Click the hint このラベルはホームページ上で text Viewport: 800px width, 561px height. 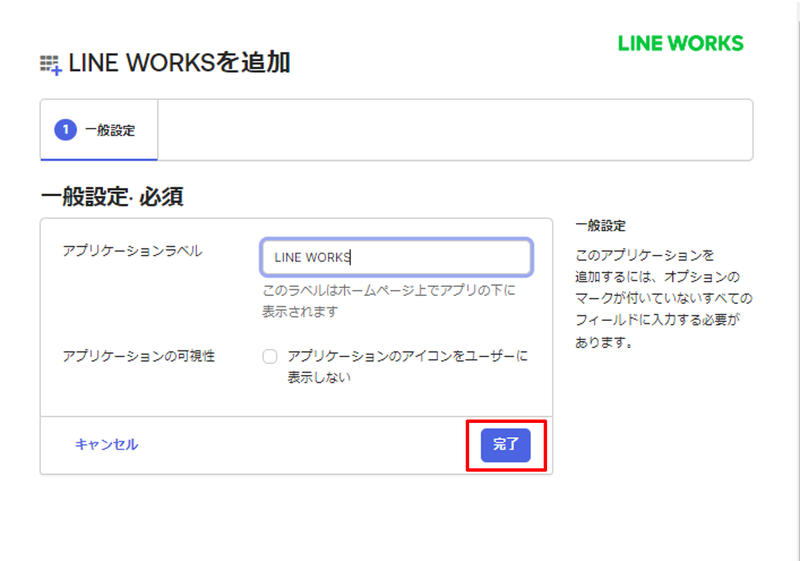pyautogui.click(x=389, y=300)
